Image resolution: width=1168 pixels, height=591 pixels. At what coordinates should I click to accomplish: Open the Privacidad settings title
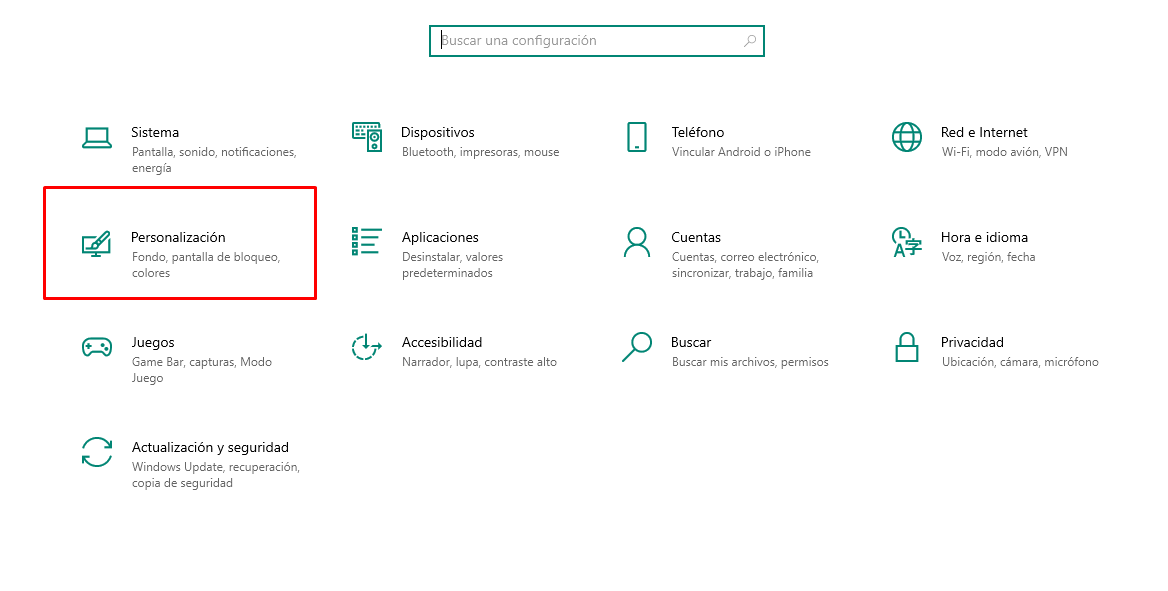[x=971, y=342]
